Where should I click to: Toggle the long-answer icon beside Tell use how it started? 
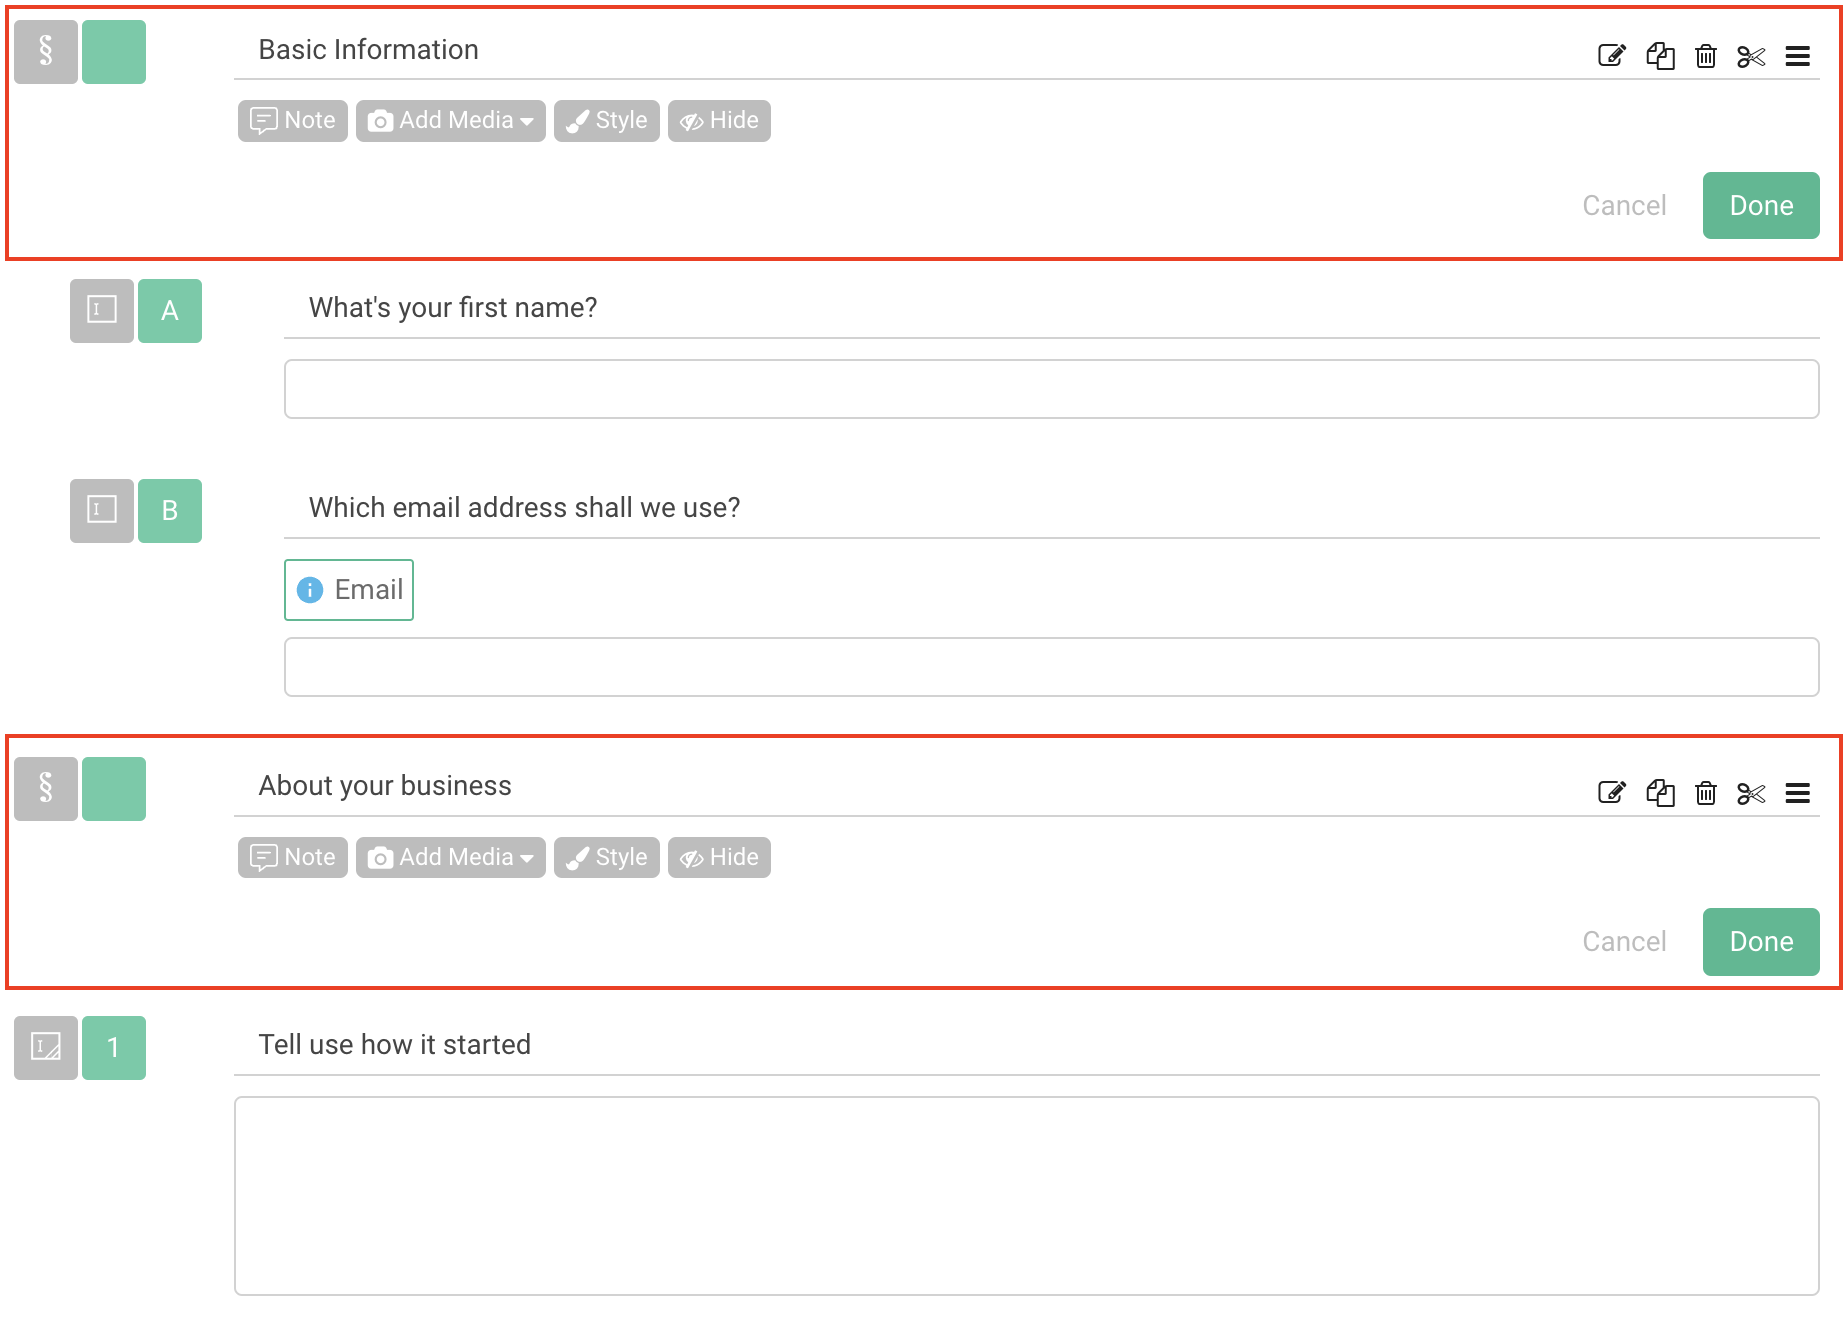click(45, 1048)
